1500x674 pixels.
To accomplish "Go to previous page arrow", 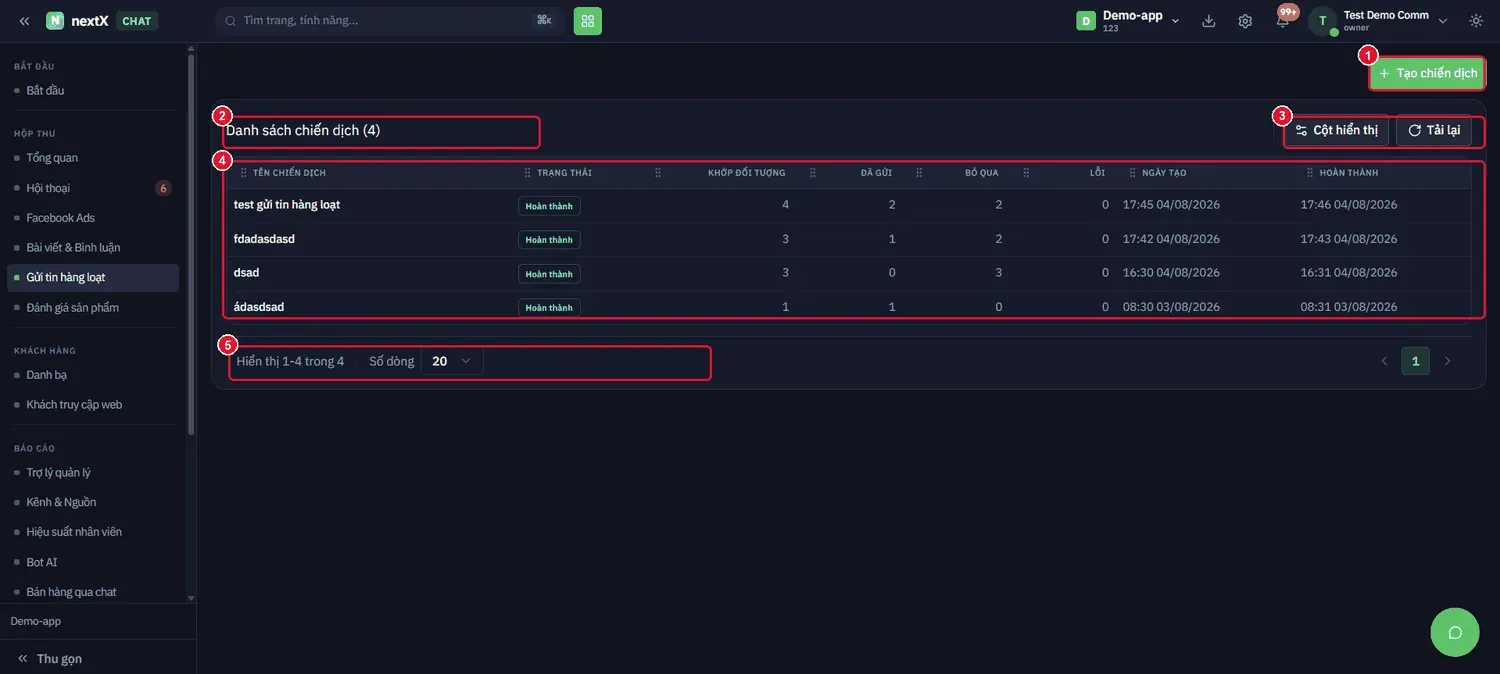I will [x=1384, y=361].
